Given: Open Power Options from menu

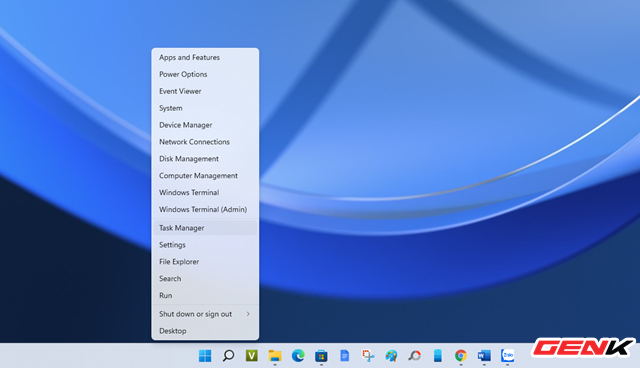Looking at the screenshot, I should [x=205, y=74].
